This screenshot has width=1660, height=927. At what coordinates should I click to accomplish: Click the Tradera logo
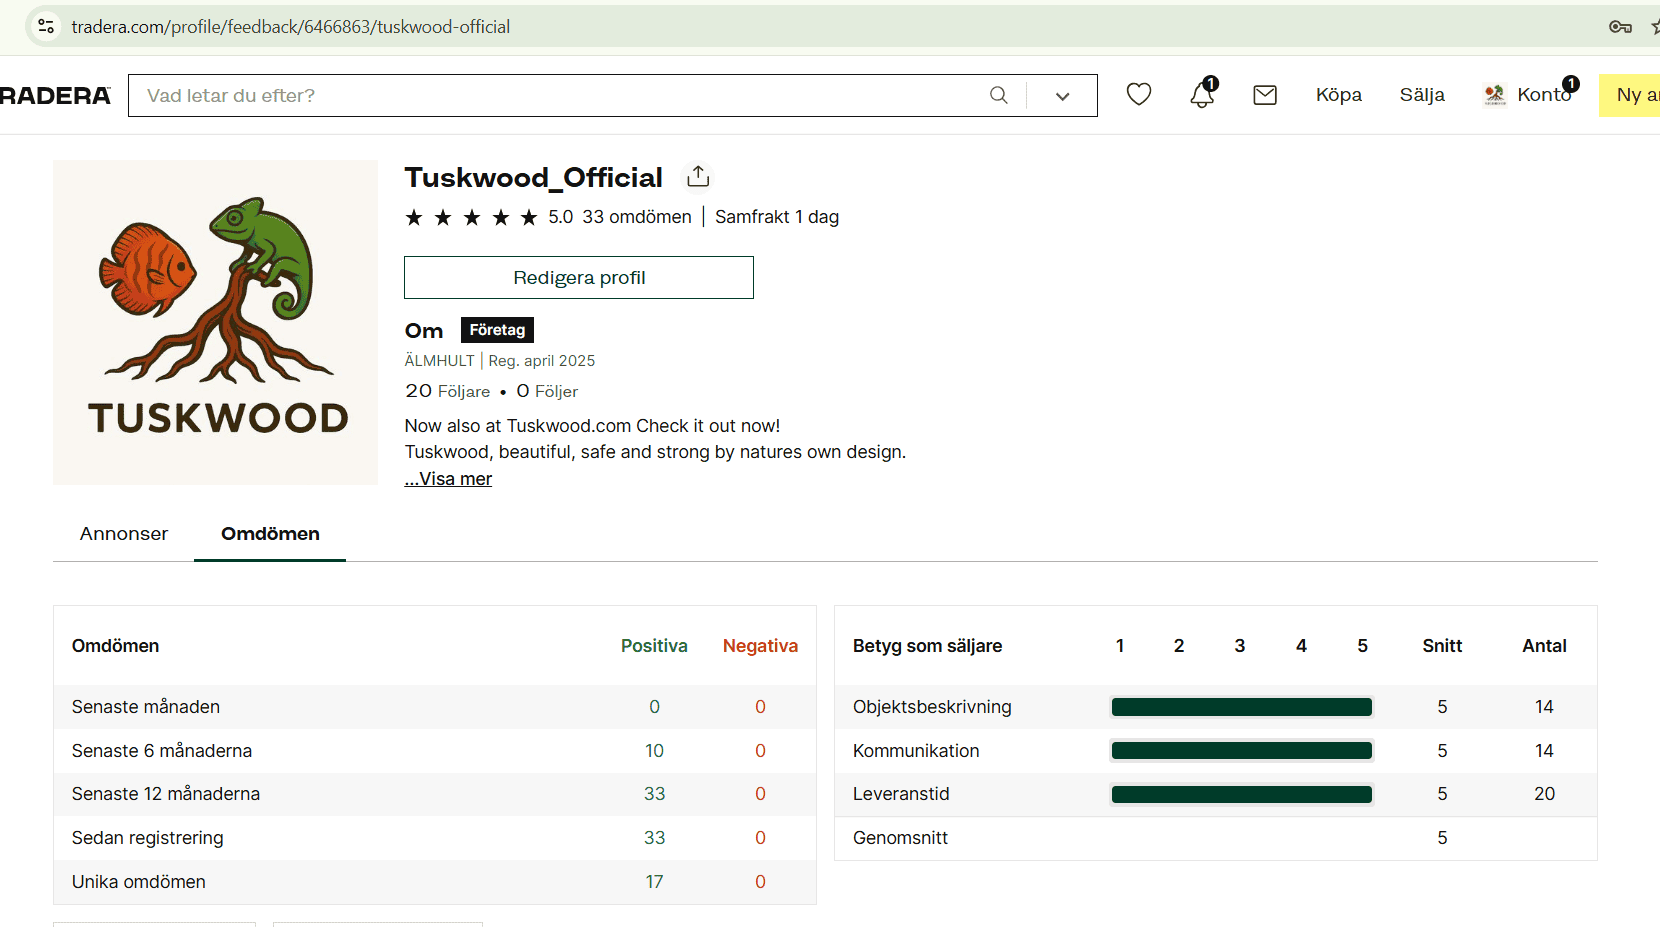(x=55, y=96)
